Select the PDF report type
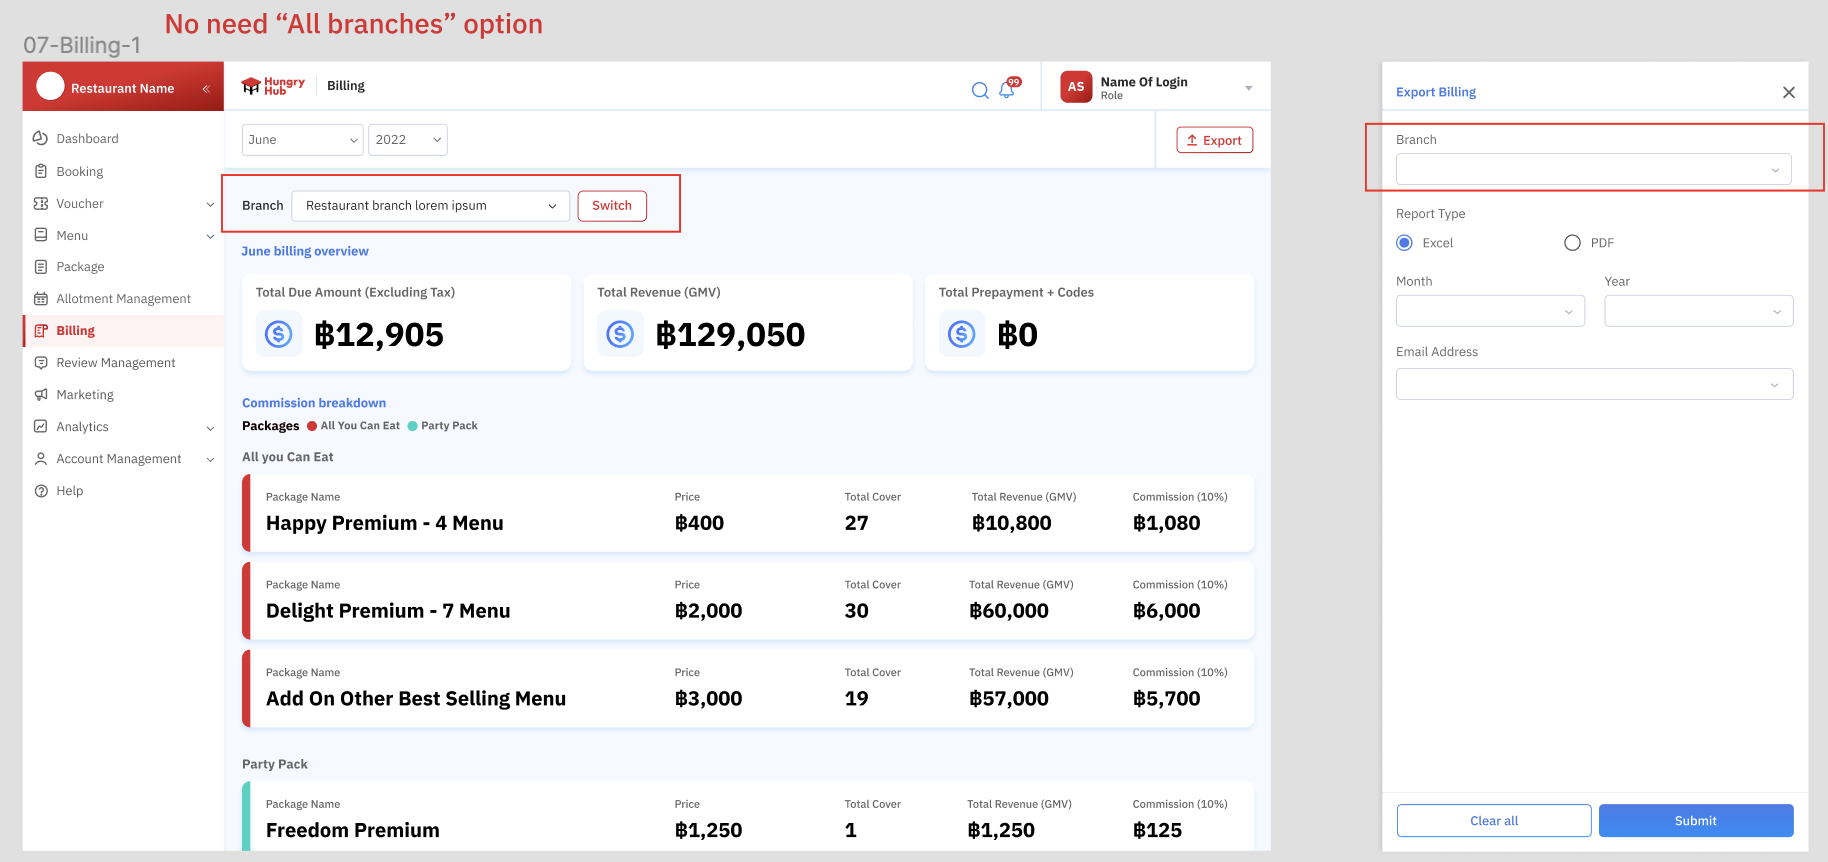Image resolution: width=1828 pixels, height=862 pixels. coord(1572,243)
